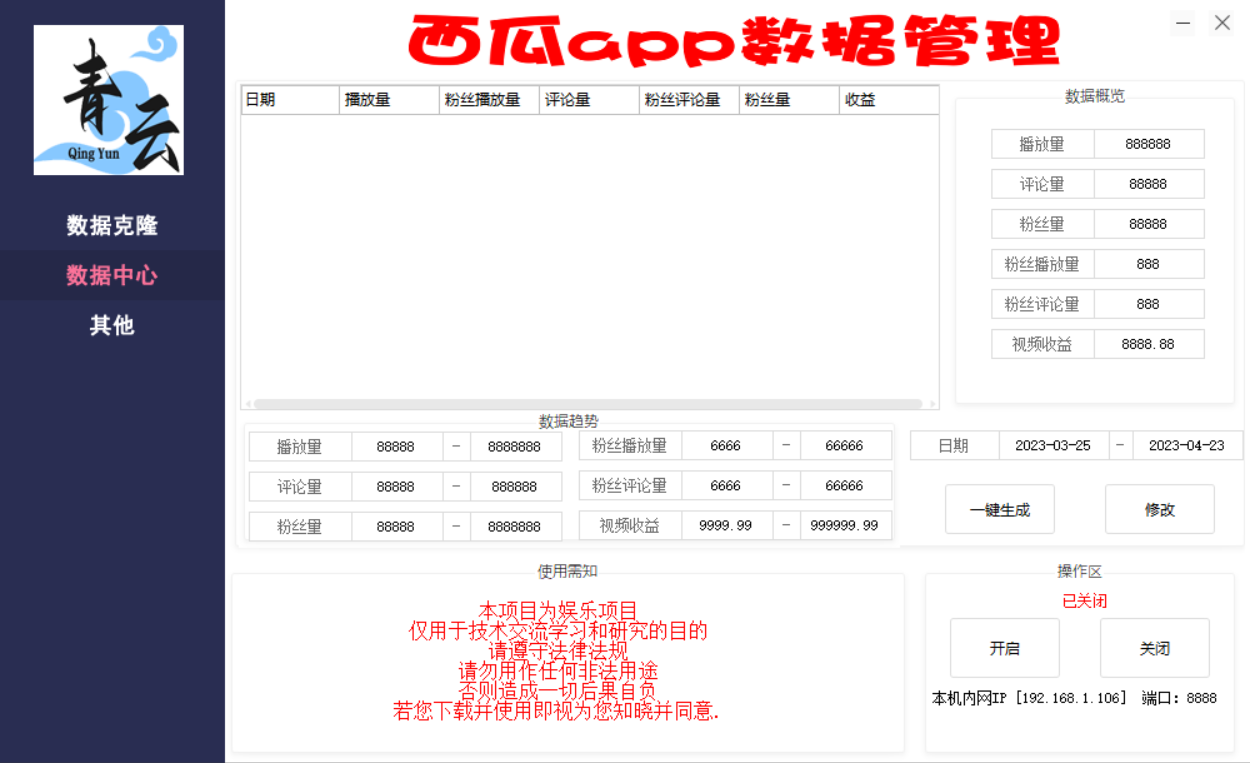Click the table scrollbar right arrow
This screenshot has width=1250, height=763.
pos(933,404)
